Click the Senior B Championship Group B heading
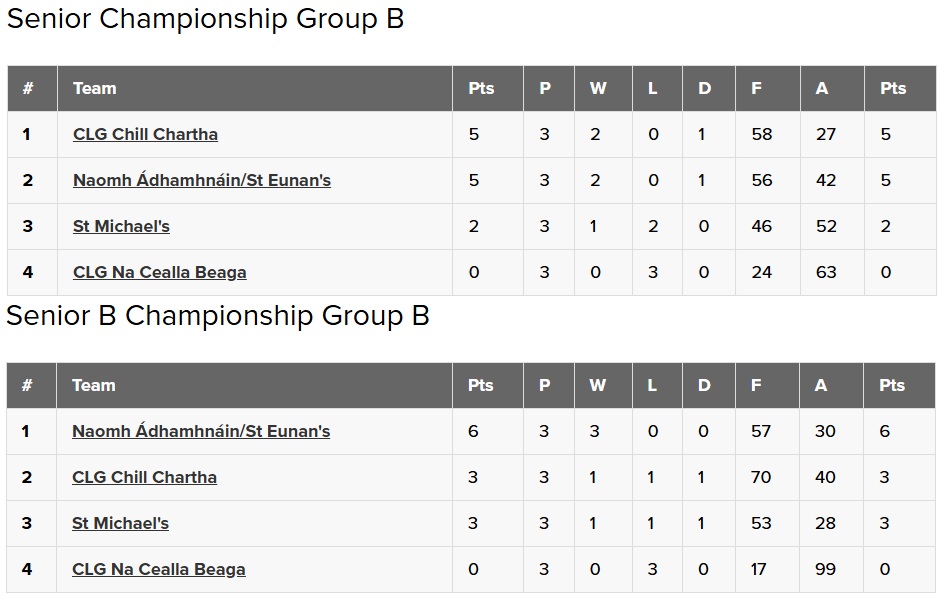 218,315
